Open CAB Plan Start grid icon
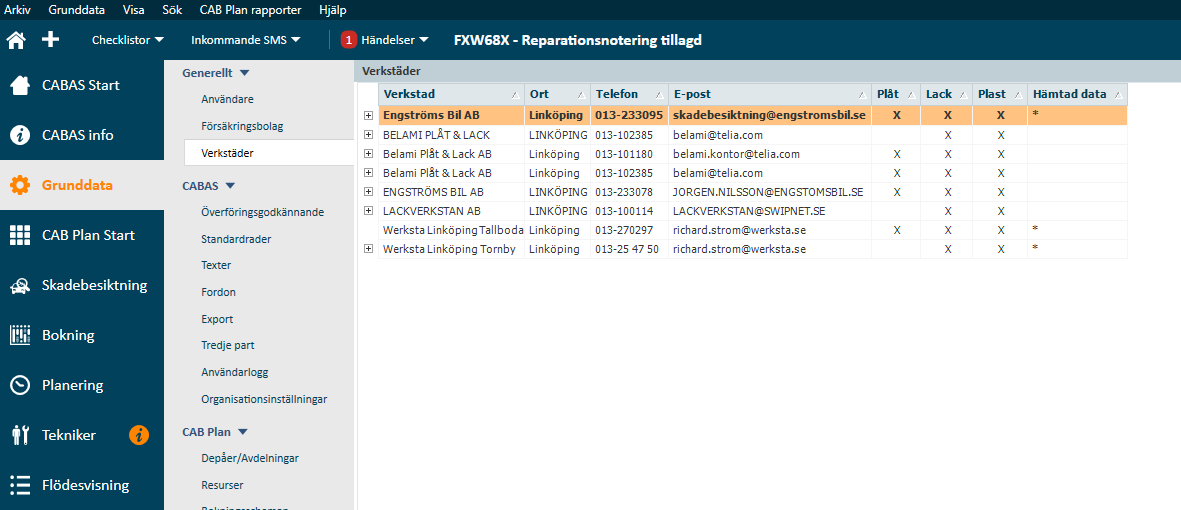Screen dimensions: 1181x510 (x=20, y=235)
